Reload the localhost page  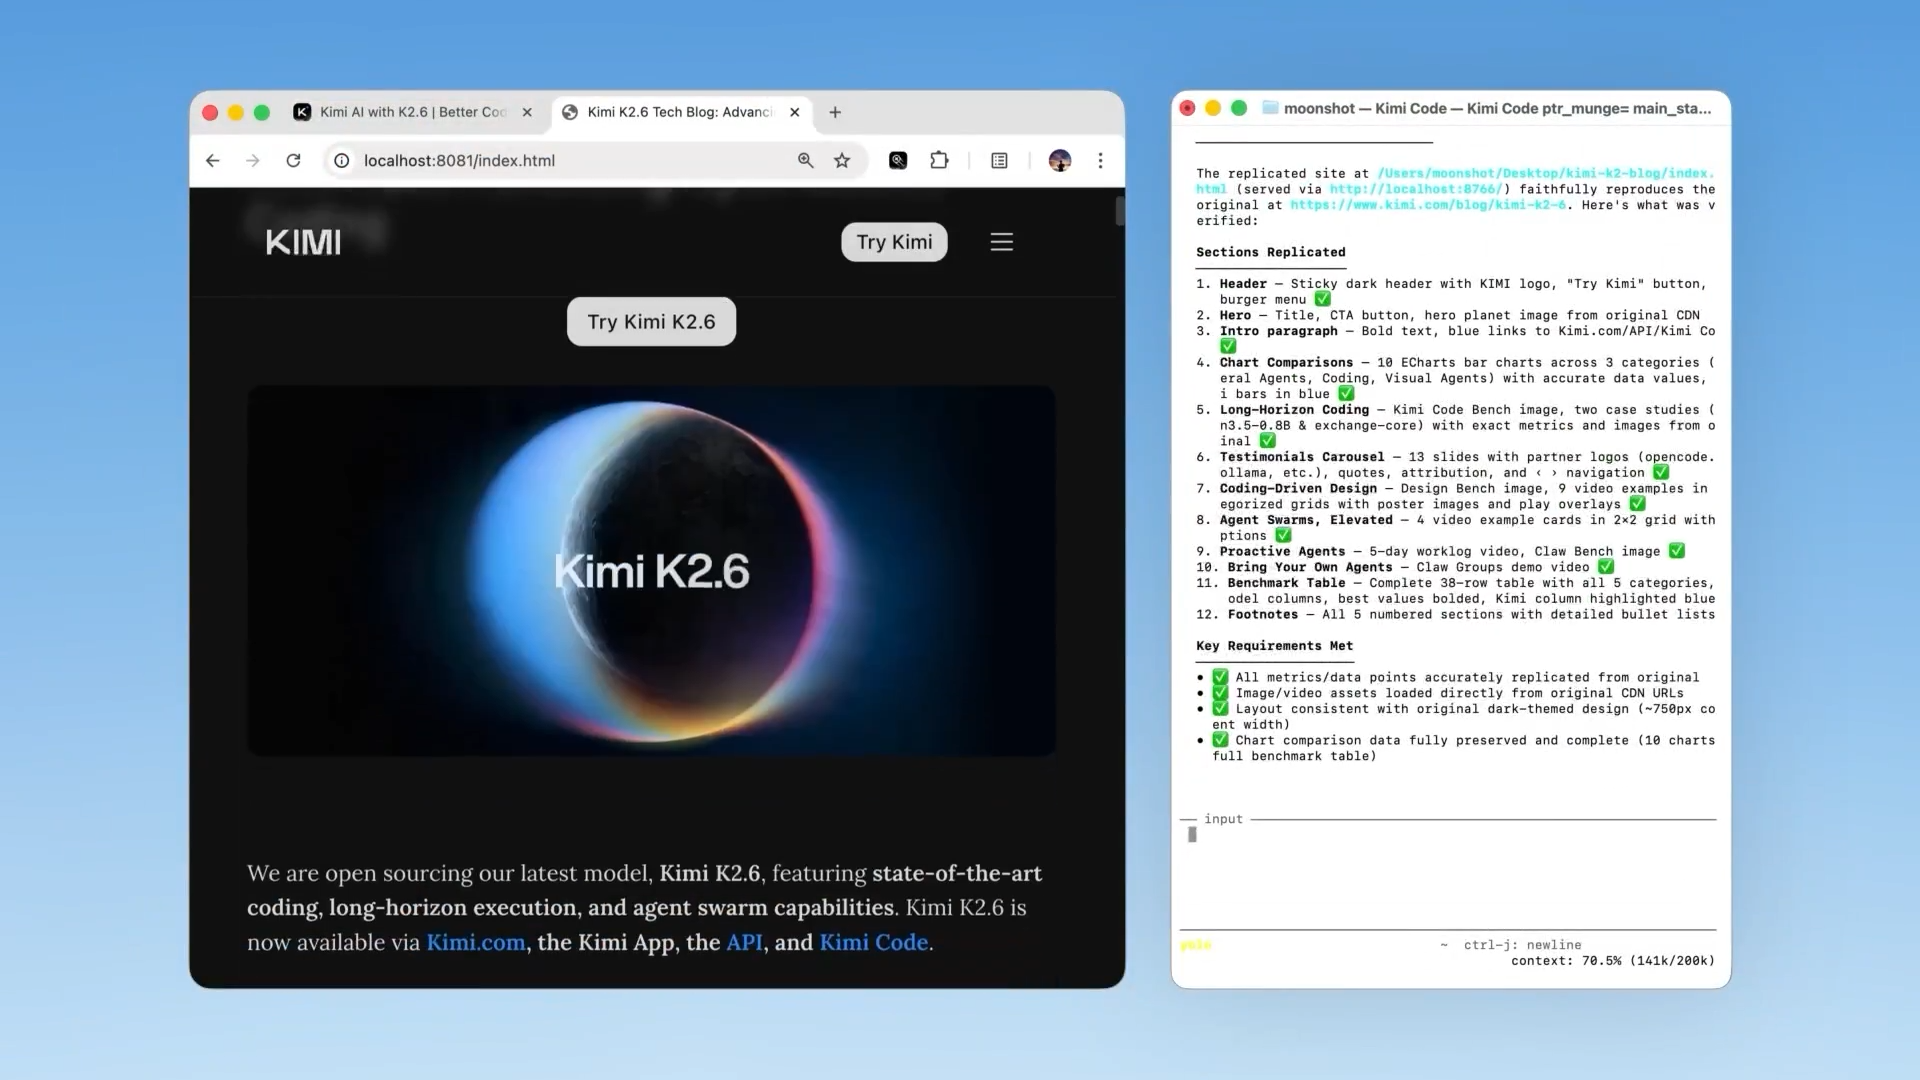(x=293, y=160)
